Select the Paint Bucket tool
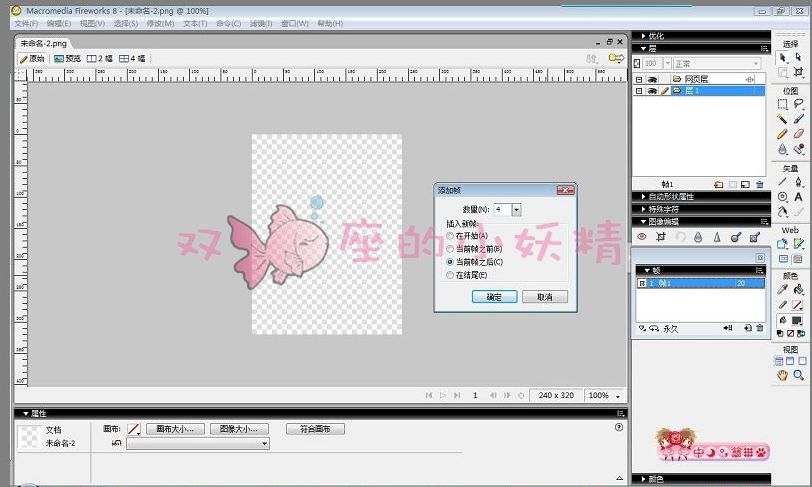 799,289
